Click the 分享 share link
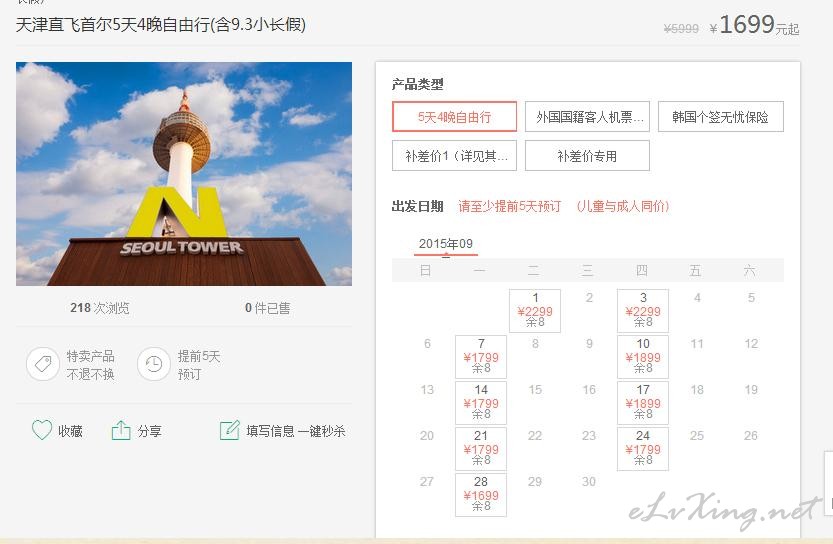833x544 pixels. tap(149, 431)
